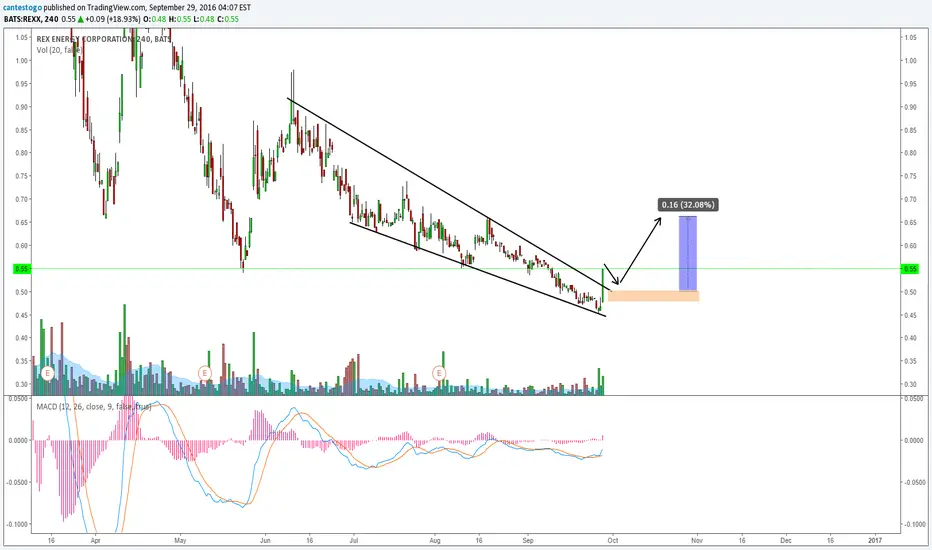Click the earnings E marker in early August

point(439,373)
